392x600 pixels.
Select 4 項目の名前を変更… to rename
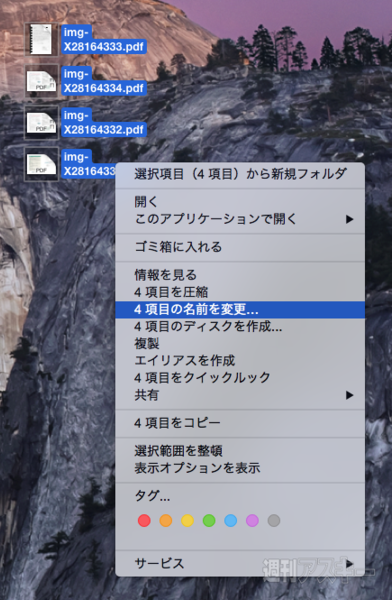(240, 309)
